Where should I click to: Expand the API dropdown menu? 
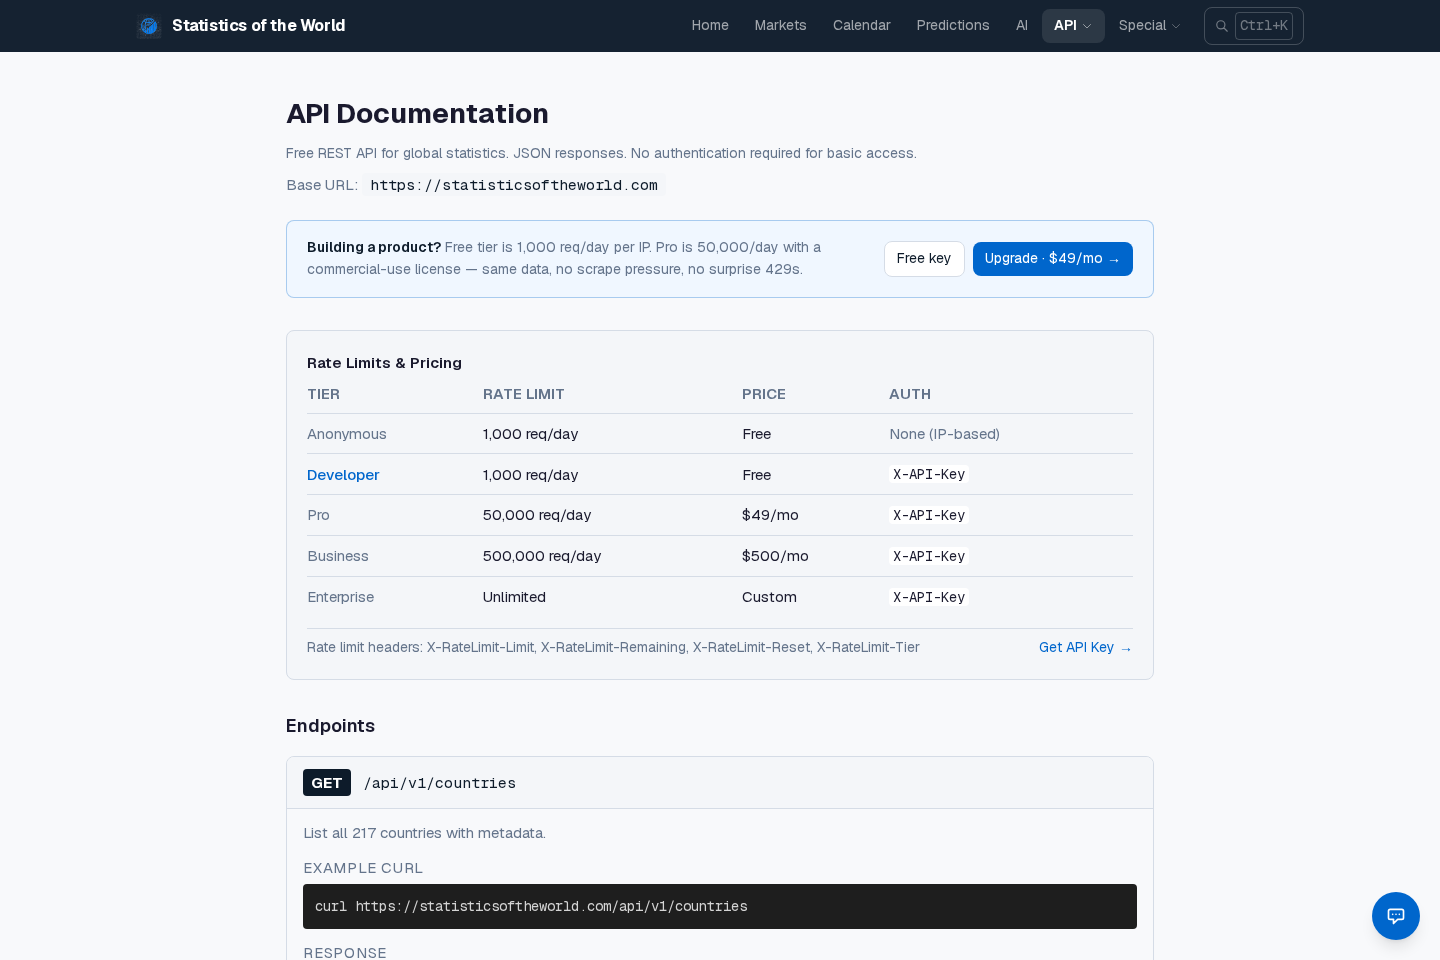point(1073,26)
